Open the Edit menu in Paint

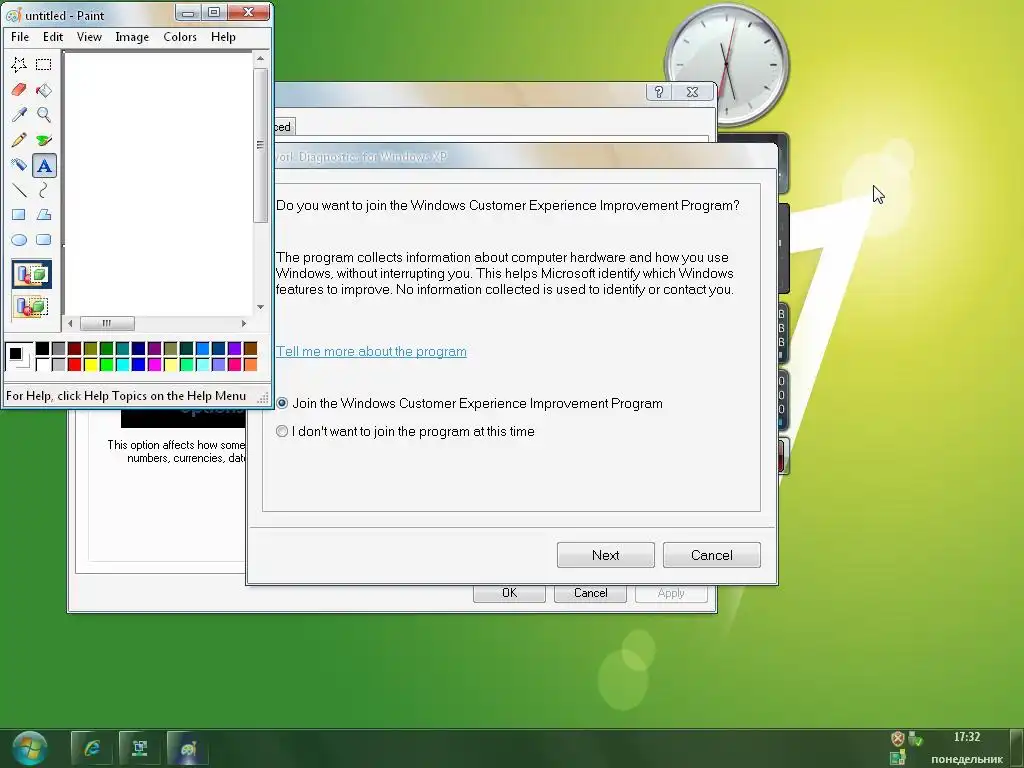[53, 37]
